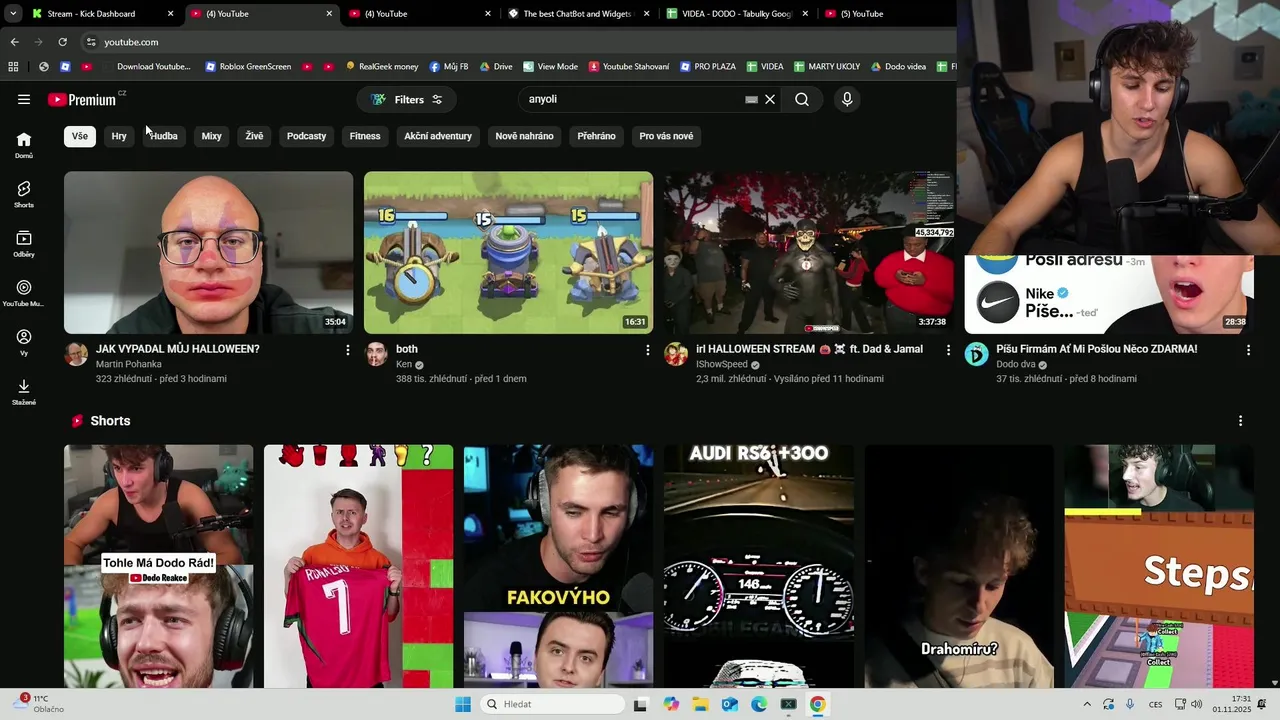
Task: Reload the page with the refresh icon
Action: coord(62,42)
